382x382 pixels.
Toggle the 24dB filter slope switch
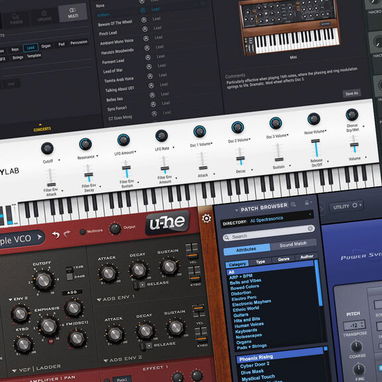[x=70, y=275]
